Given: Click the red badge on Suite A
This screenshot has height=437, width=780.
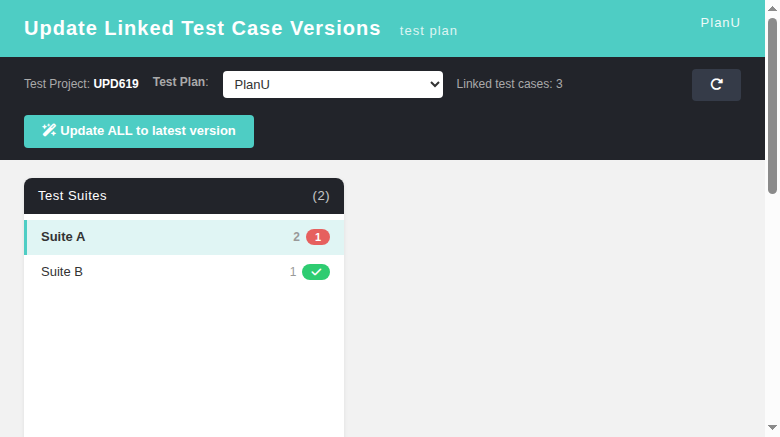Looking at the screenshot, I should coord(318,237).
